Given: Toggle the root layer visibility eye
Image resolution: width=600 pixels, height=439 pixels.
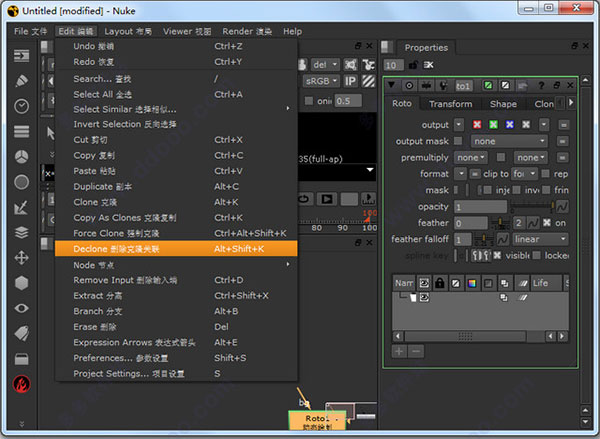Looking at the screenshot, I should (x=424, y=297).
